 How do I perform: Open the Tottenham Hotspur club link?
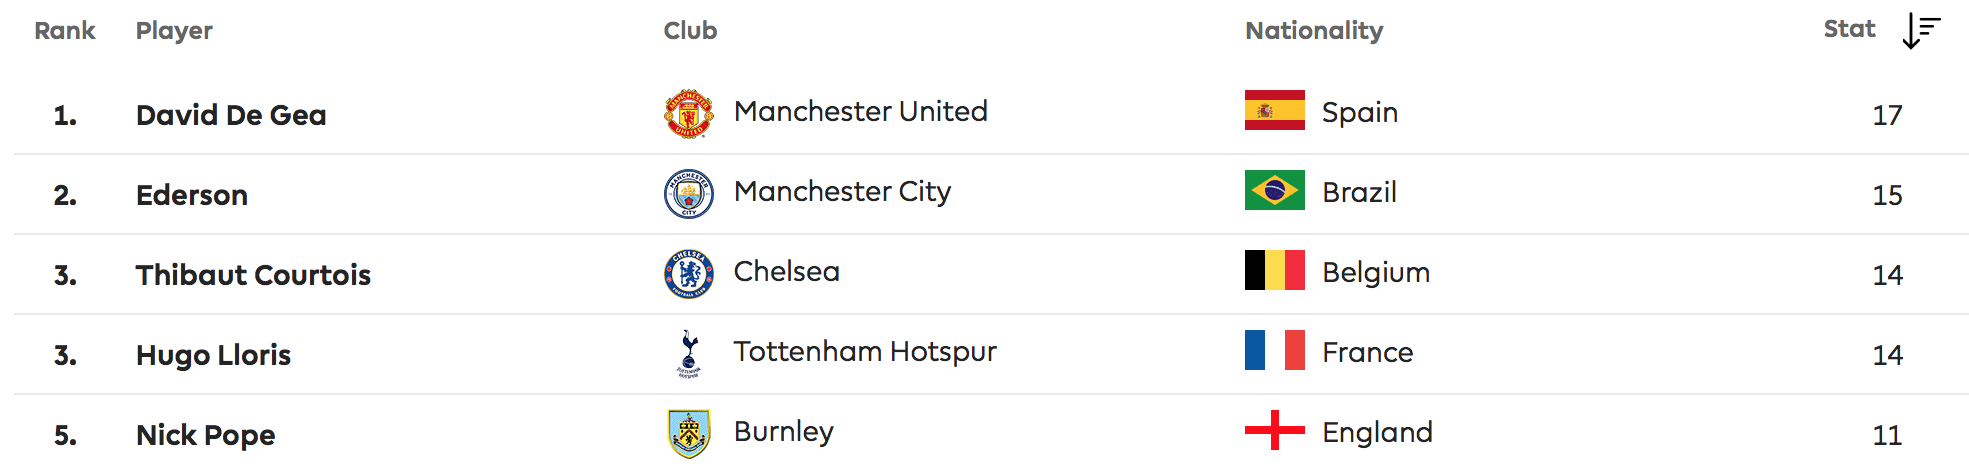[x=865, y=352]
